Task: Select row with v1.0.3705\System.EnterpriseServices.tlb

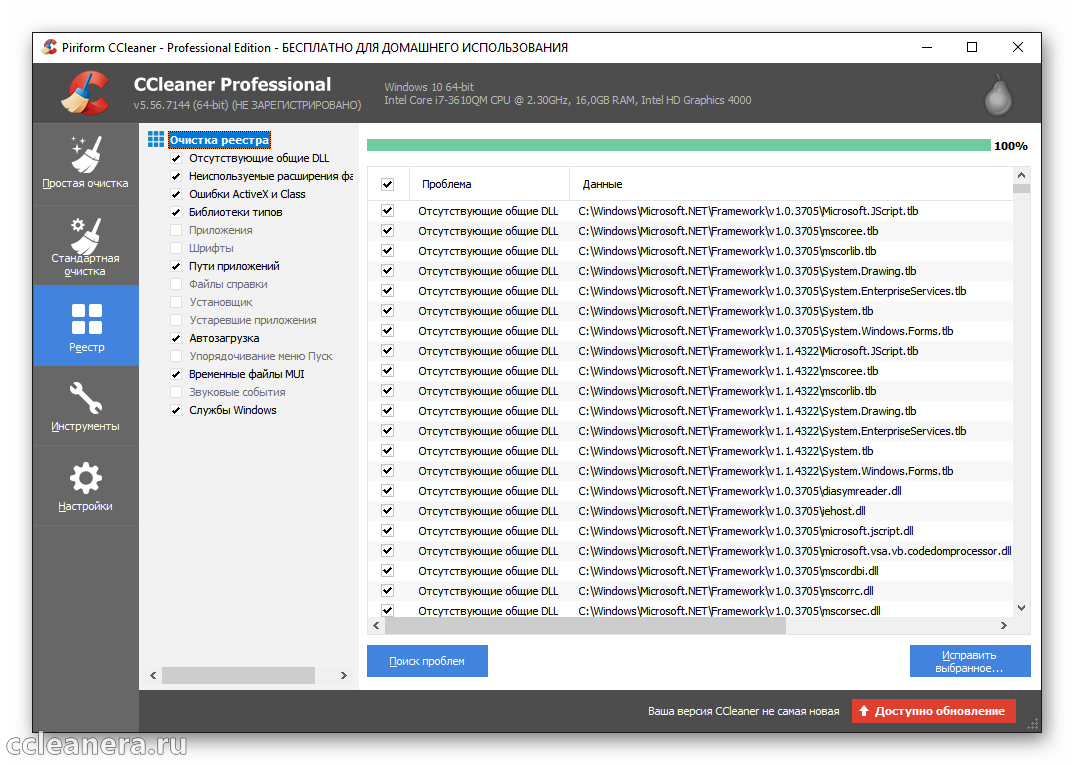Action: 690,291
